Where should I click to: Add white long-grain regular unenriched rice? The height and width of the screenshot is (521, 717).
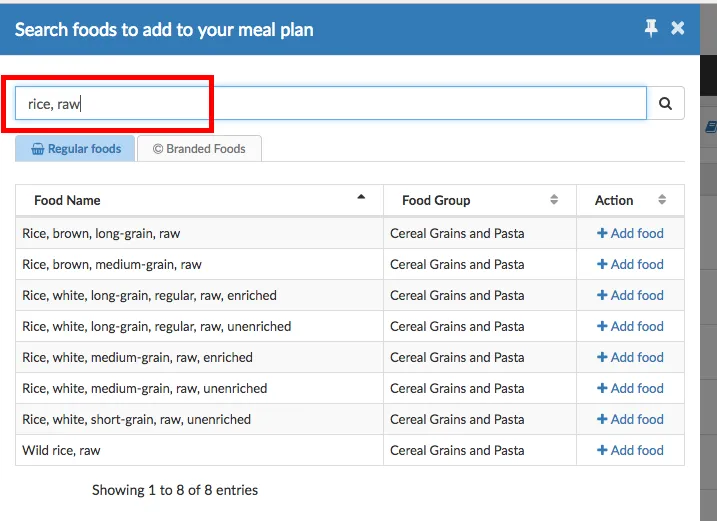(x=630, y=326)
